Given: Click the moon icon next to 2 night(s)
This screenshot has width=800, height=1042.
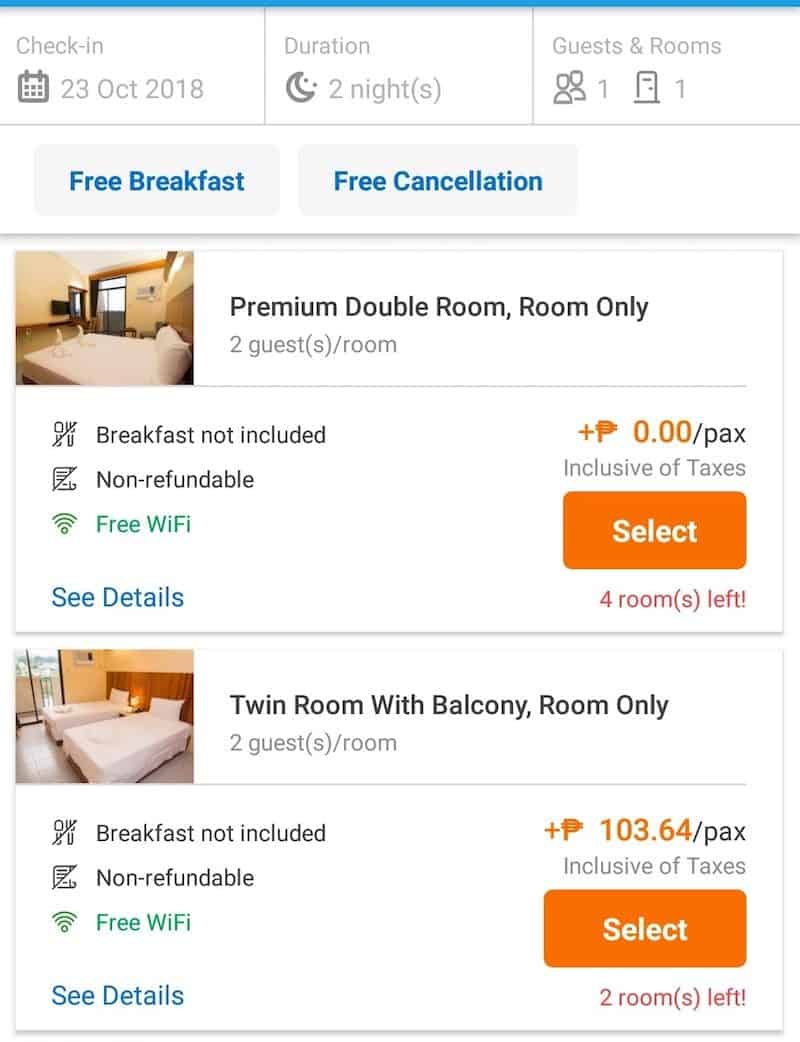Looking at the screenshot, I should 300,89.
